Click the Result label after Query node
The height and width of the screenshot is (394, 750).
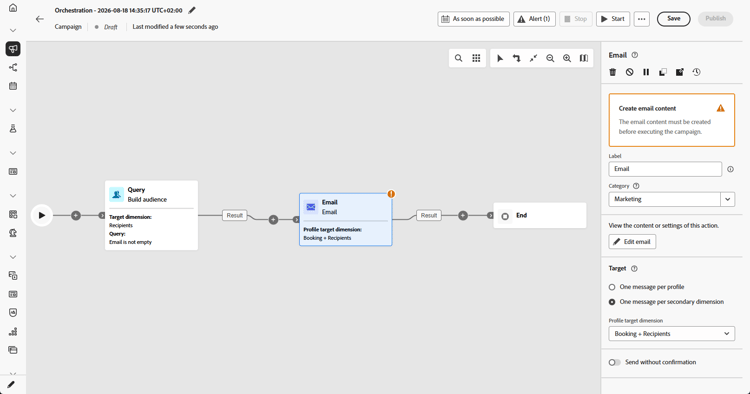[x=234, y=216]
